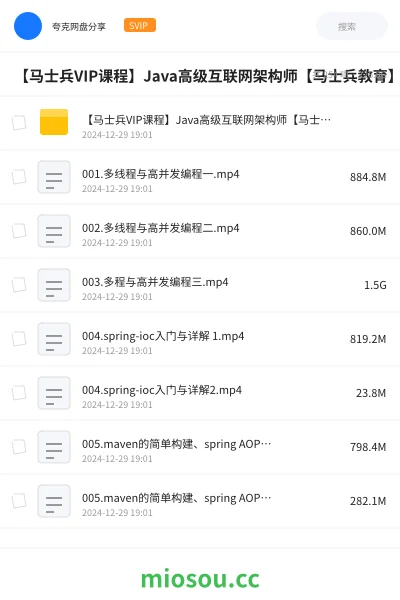Click the 搜索 search field
The width and height of the screenshot is (400, 600).
[x=352, y=26]
